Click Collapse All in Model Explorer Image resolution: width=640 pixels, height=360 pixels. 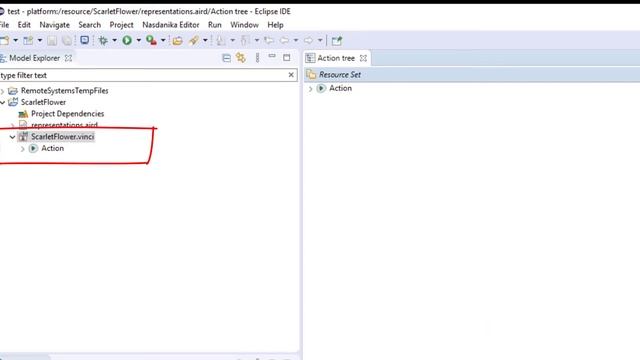click(227, 58)
